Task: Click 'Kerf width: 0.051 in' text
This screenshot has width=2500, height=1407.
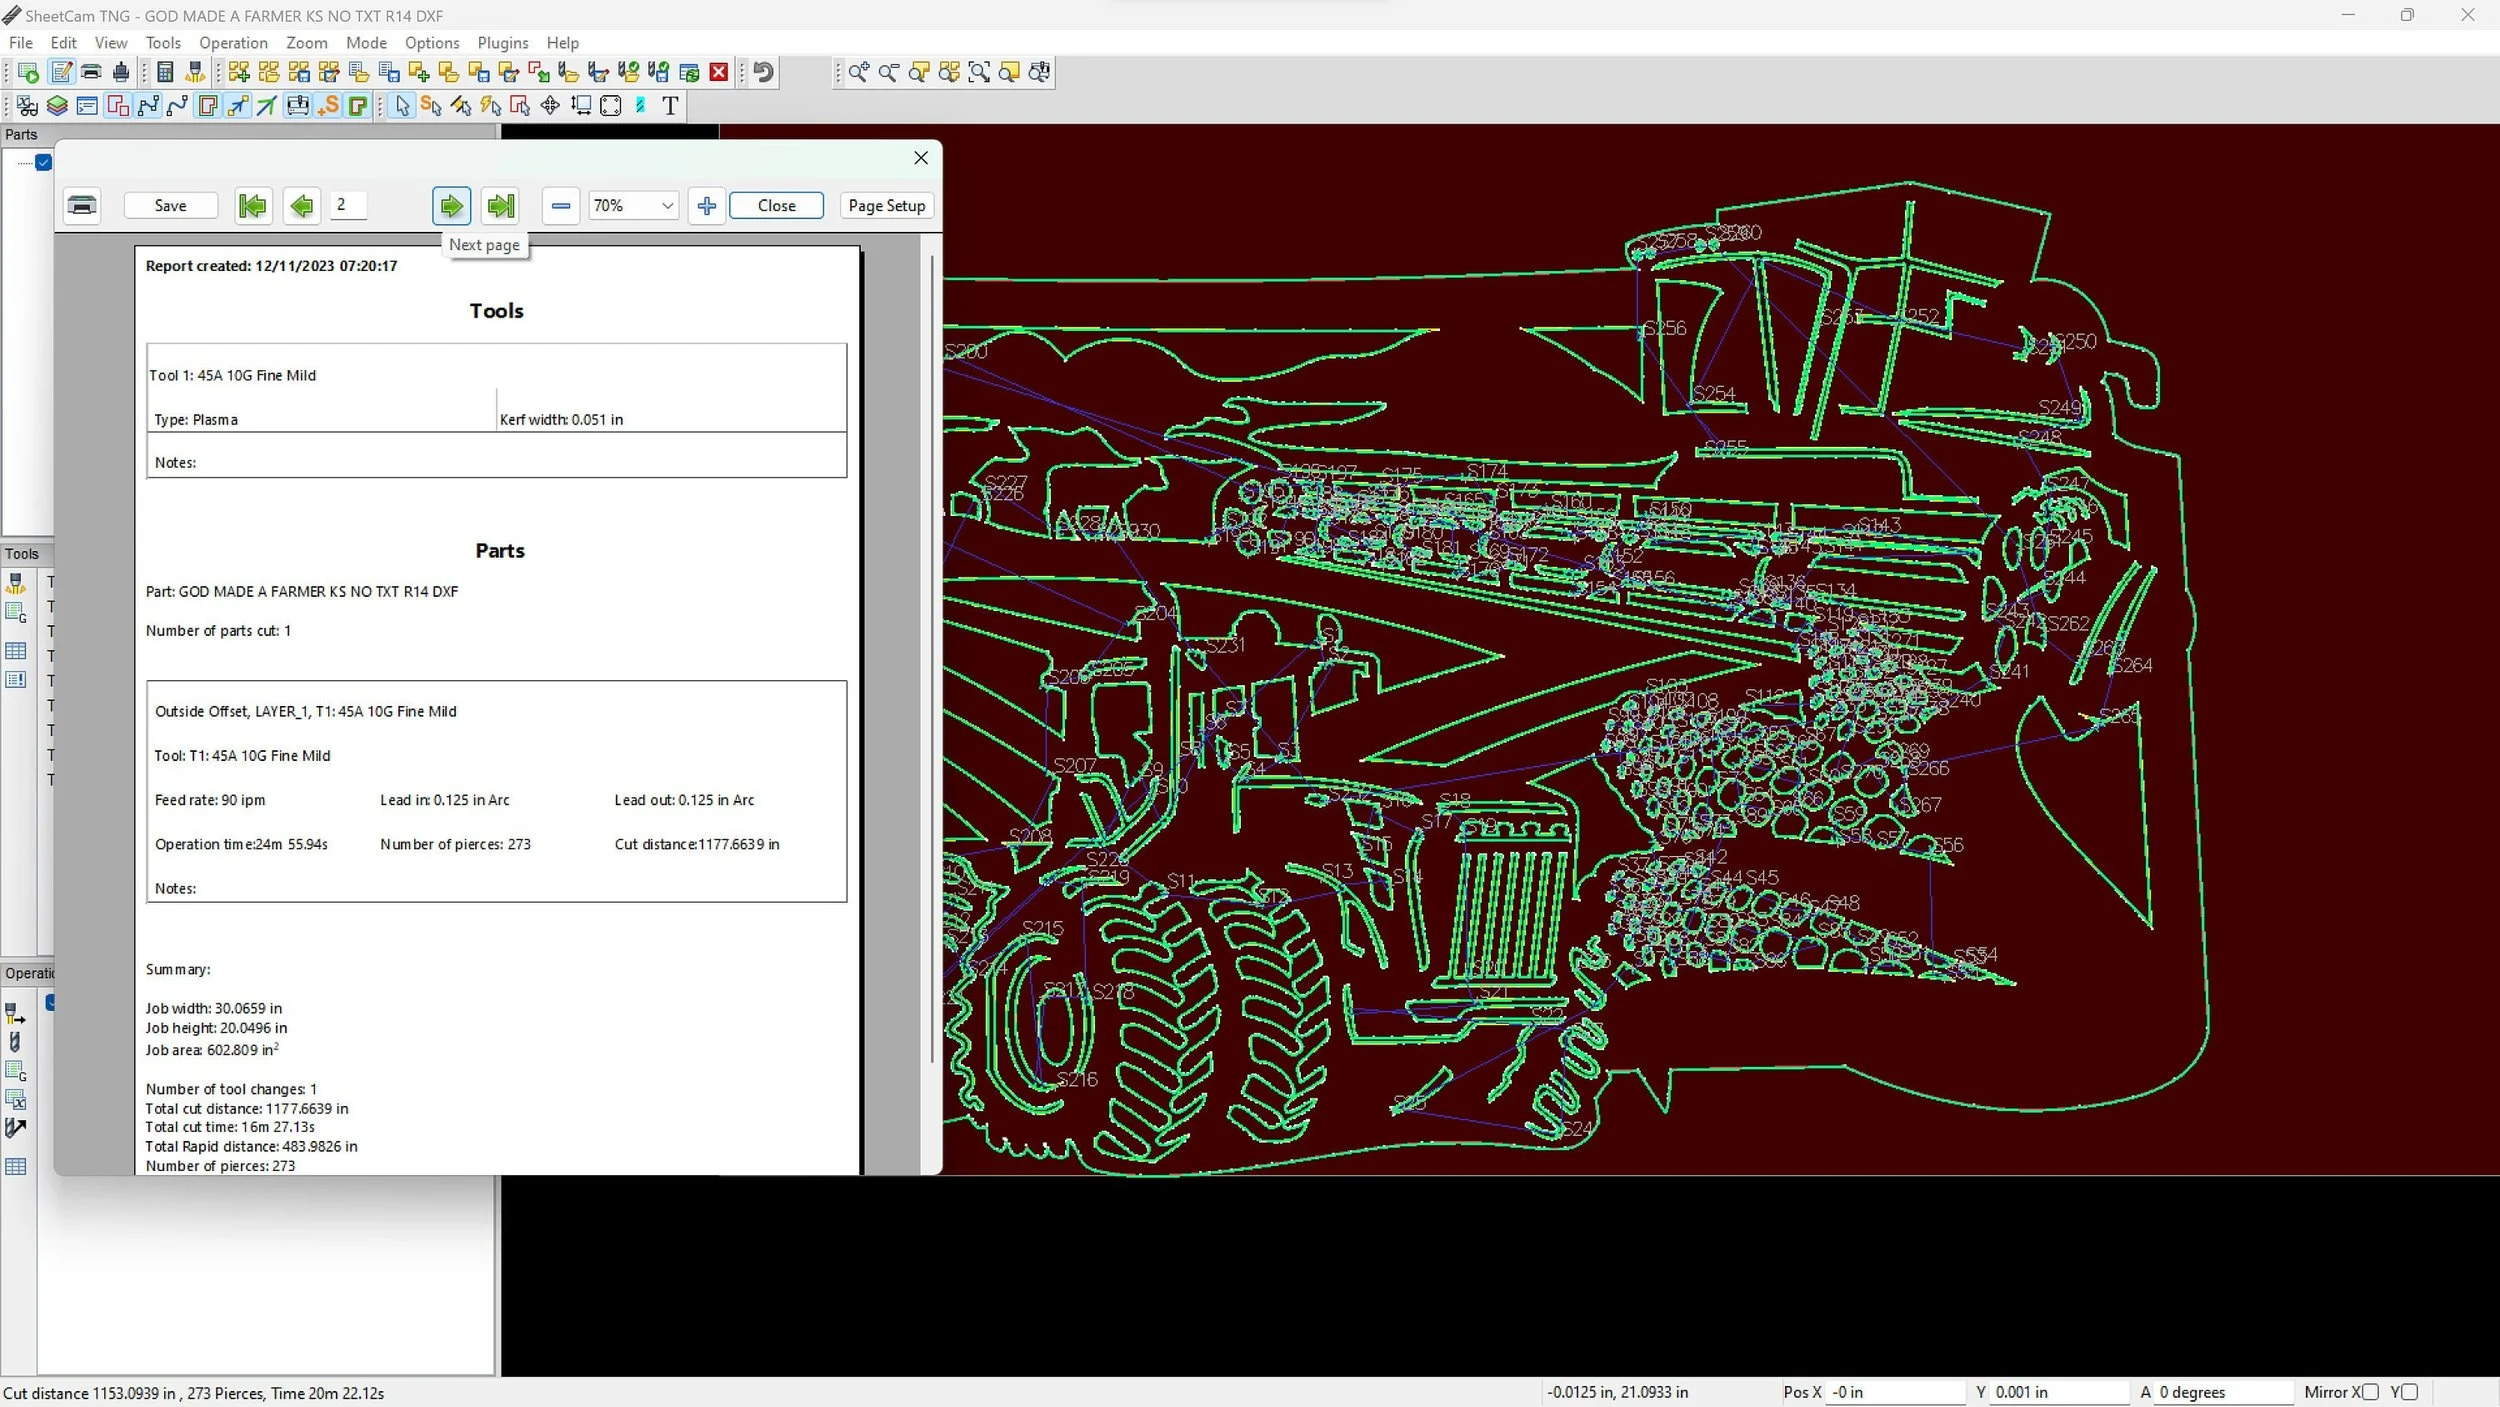Action: [561, 420]
